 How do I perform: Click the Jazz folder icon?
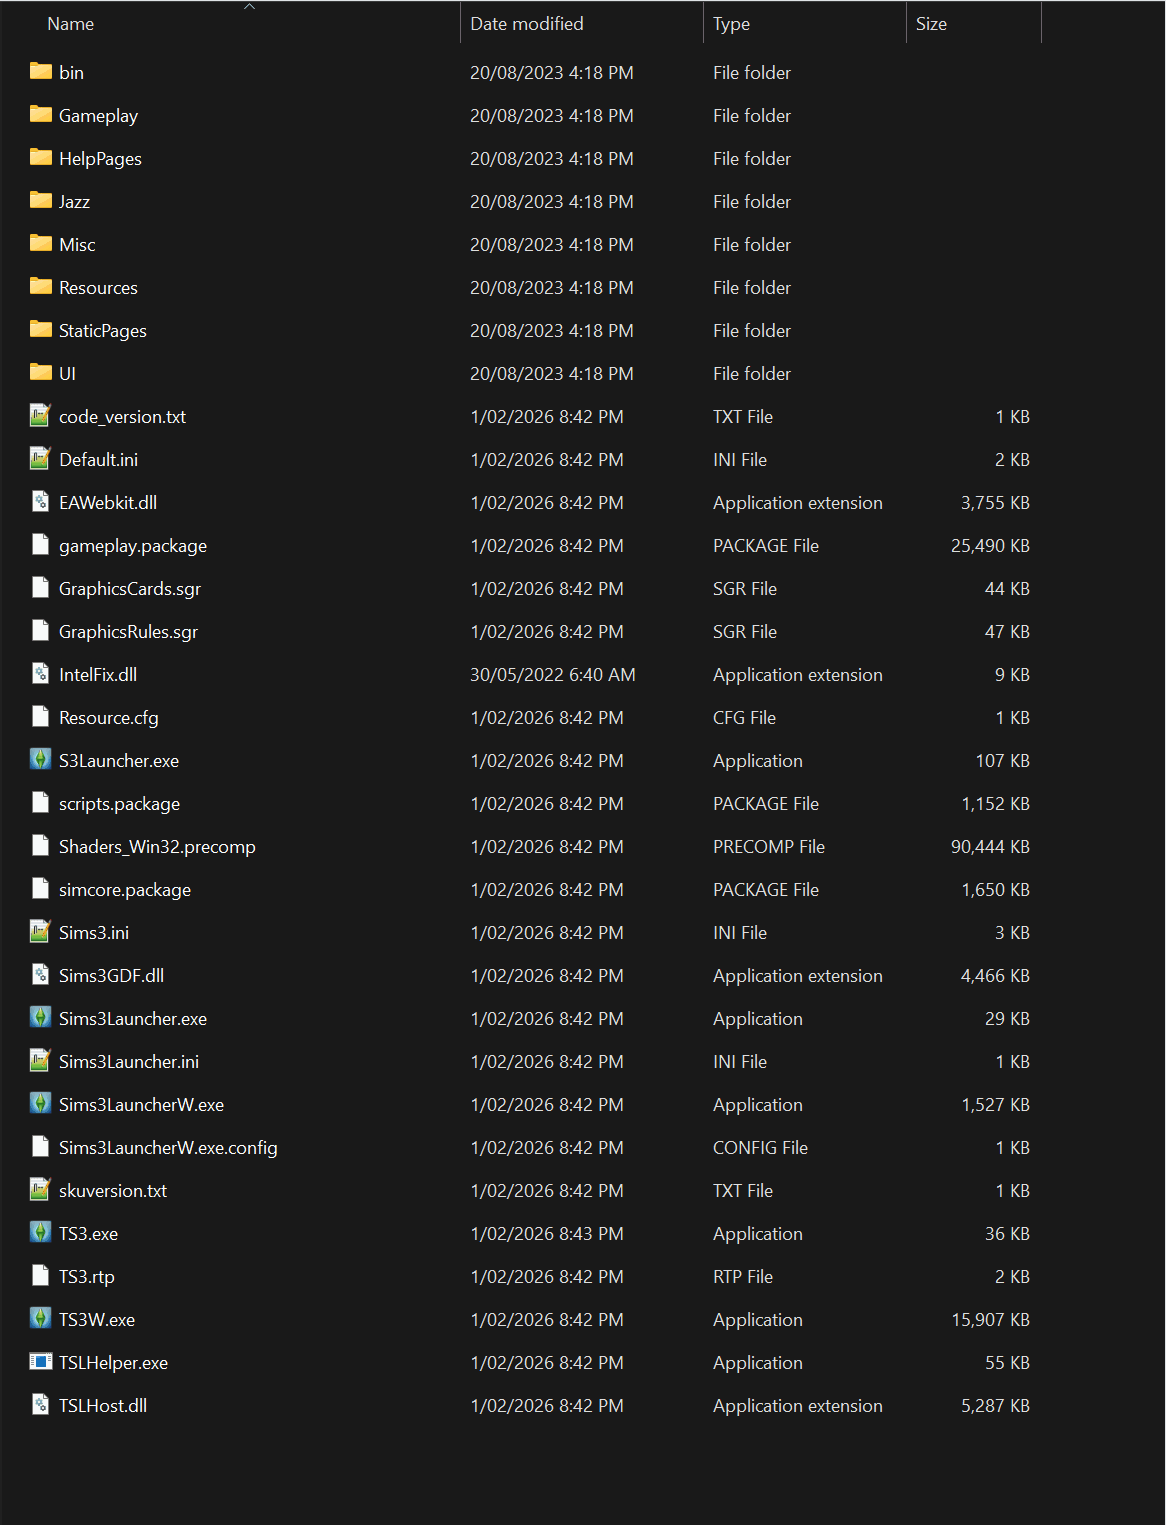coord(40,201)
